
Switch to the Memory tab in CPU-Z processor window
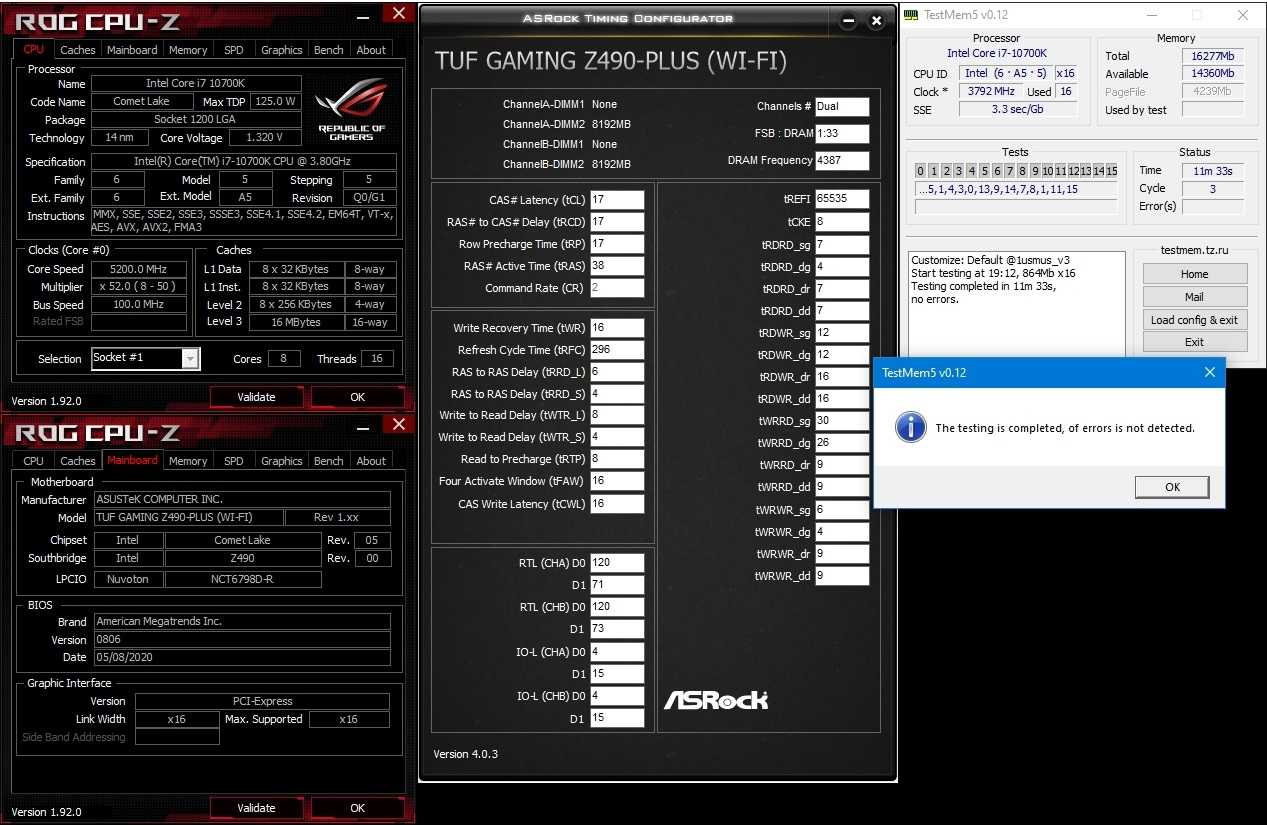(x=188, y=50)
